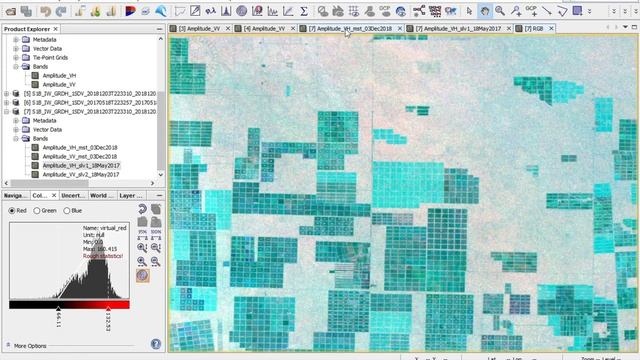640x360 pixels.
Task: Open the Histogram tool icon
Action: tap(226, 11)
